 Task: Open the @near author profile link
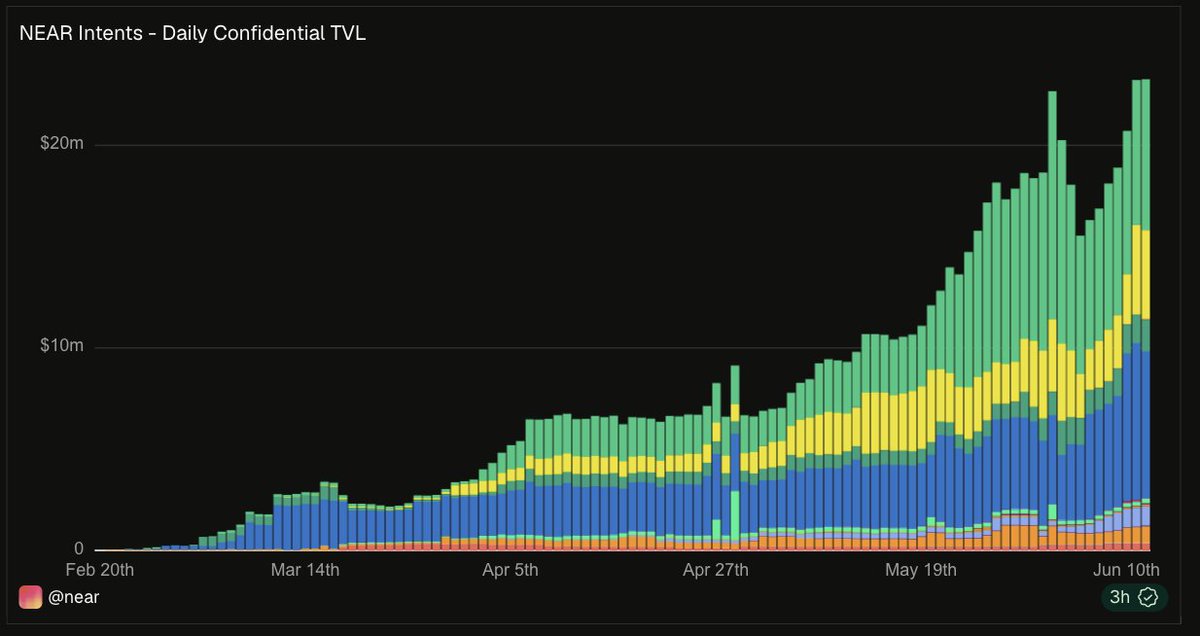73,597
